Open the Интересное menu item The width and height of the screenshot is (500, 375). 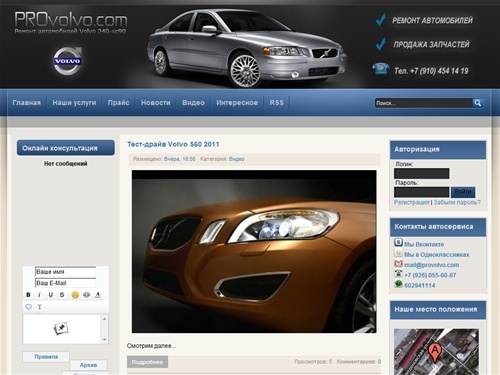237,103
